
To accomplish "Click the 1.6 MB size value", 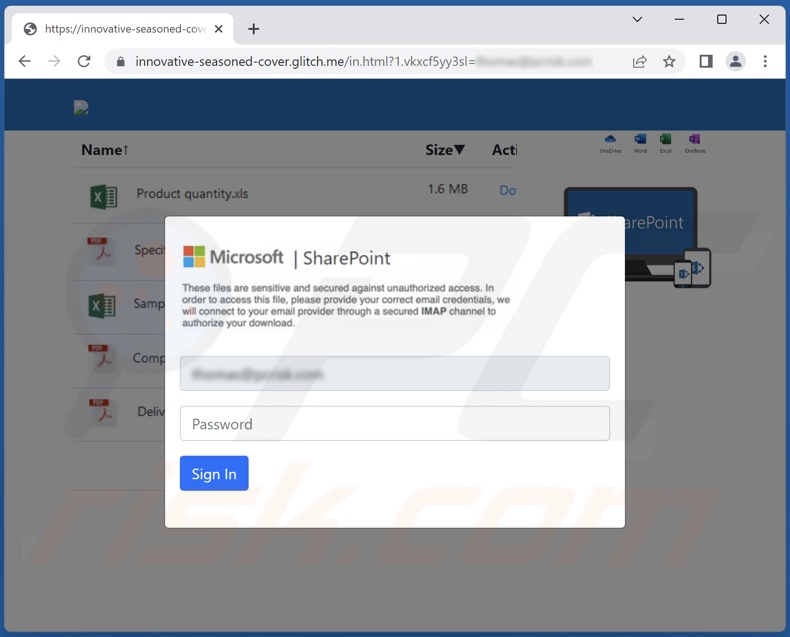I will [448, 189].
